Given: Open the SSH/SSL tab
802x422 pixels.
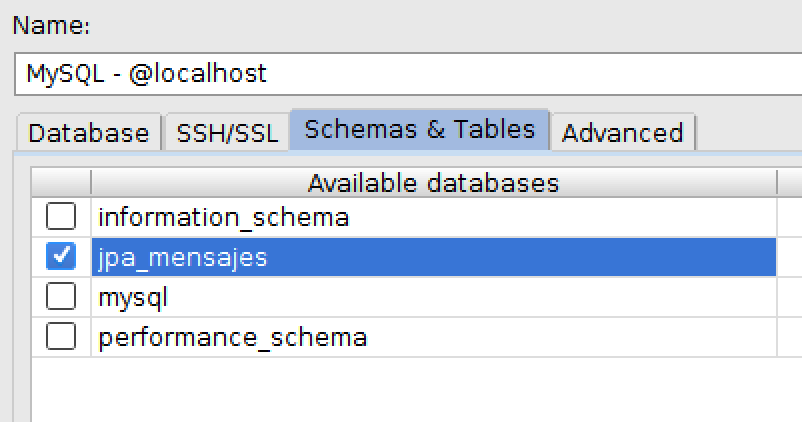Looking at the screenshot, I should tap(227, 133).
